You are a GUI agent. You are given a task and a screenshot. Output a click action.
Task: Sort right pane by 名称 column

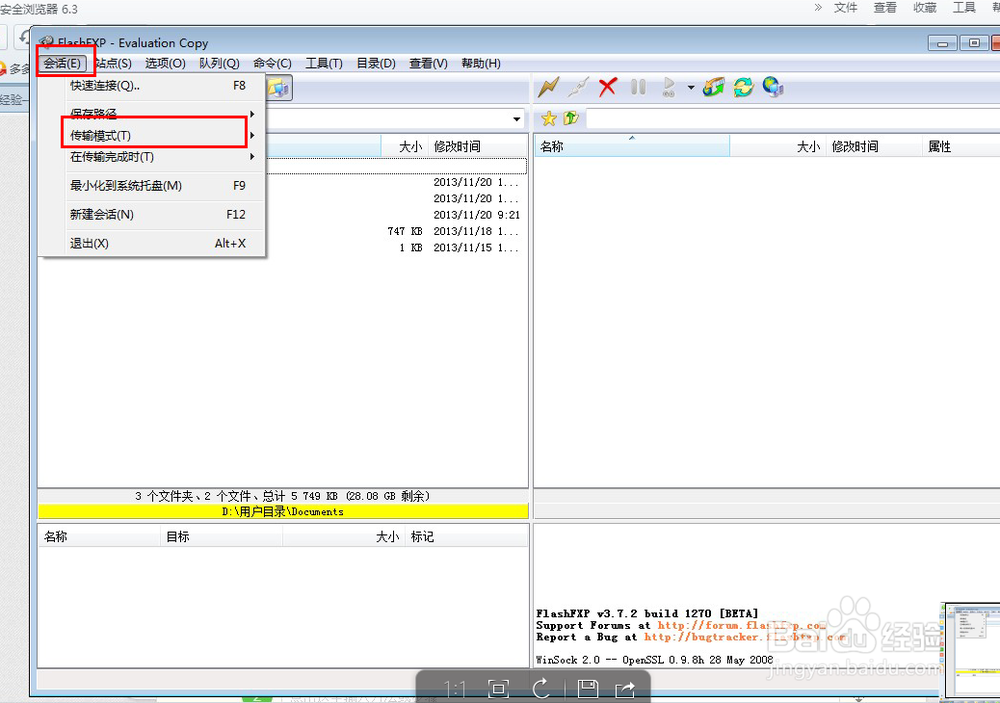[x=631, y=146]
